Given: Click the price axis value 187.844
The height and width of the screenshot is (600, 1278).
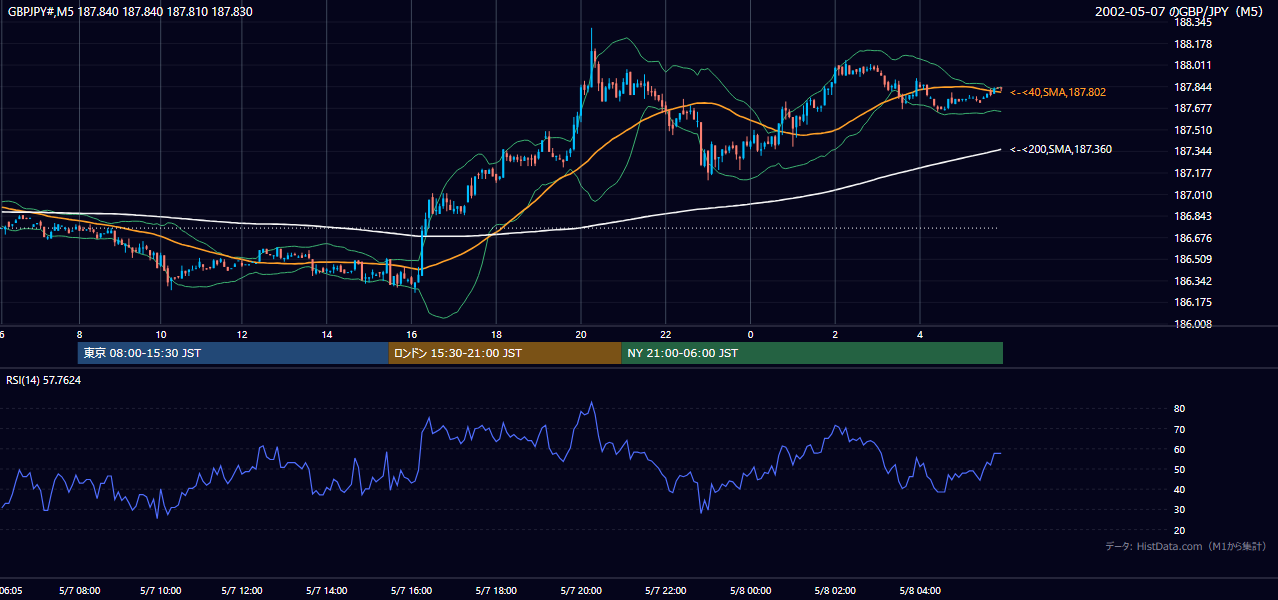Looking at the screenshot, I should [x=1193, y=87].
